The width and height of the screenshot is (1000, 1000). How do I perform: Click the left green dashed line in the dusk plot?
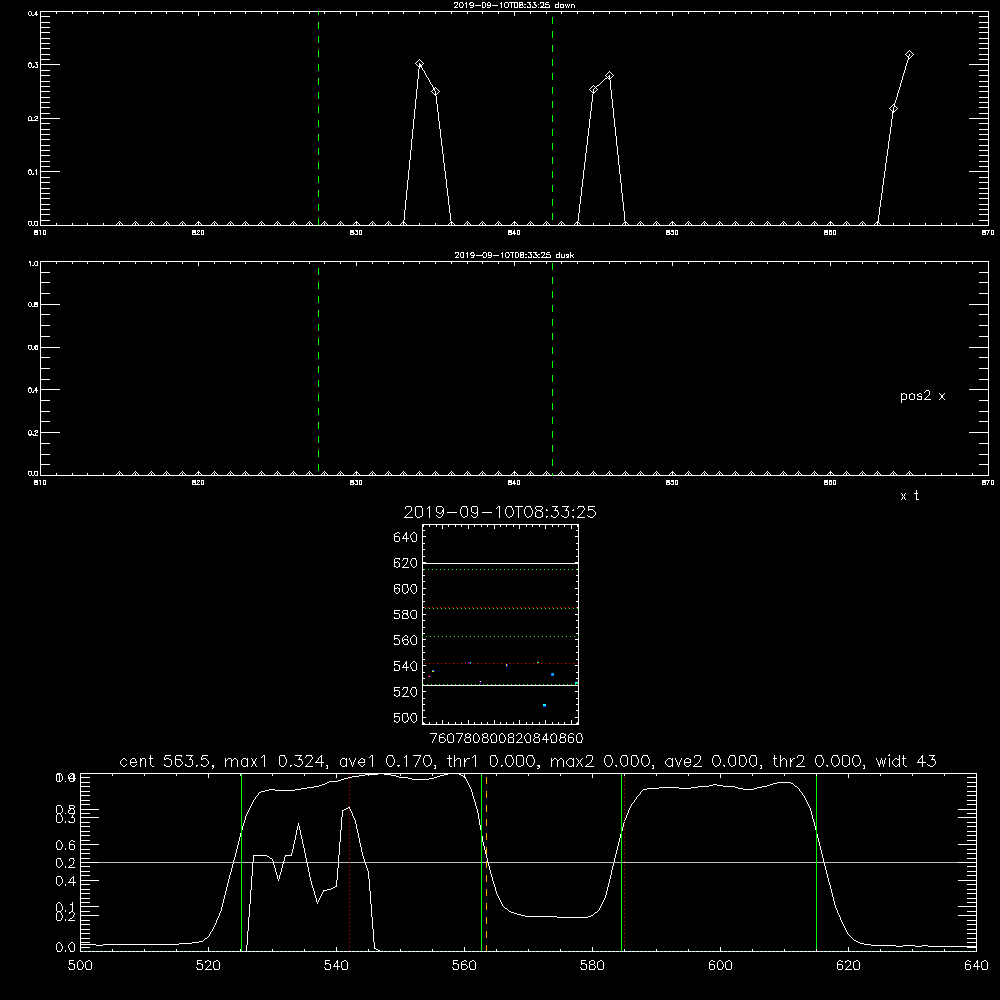318,369
